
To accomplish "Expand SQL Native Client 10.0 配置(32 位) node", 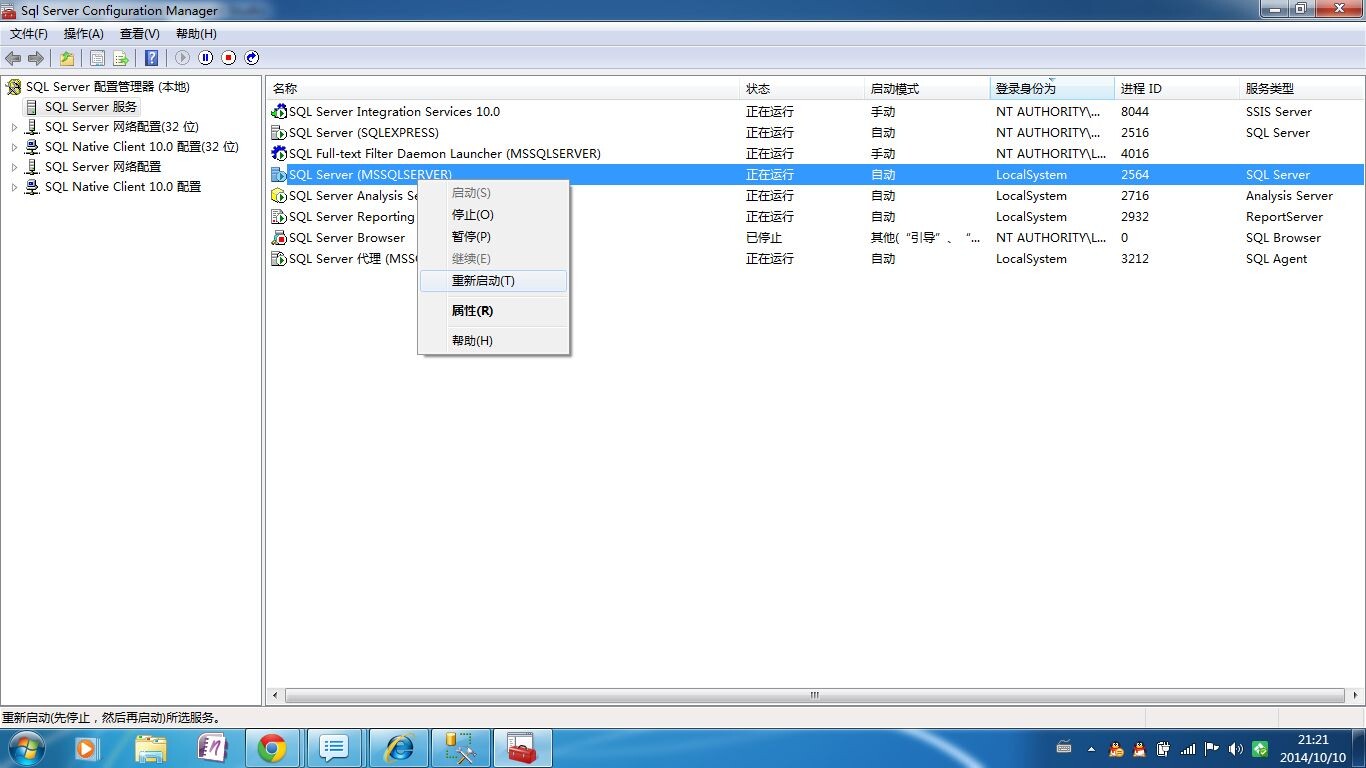I will [14, 147].
